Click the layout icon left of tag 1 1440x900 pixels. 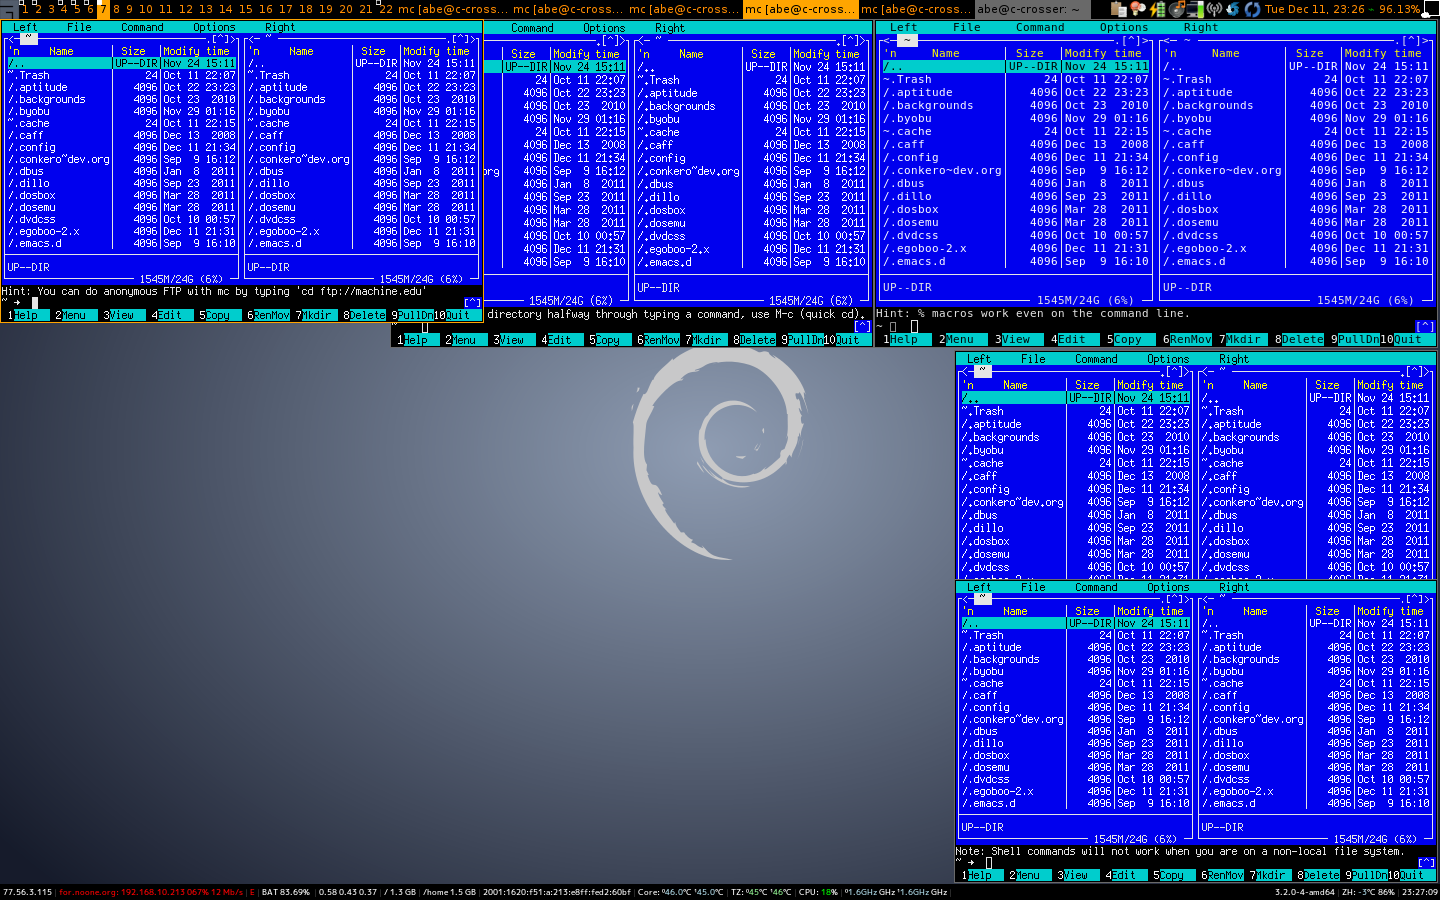pyautogui.click(x=9, y=9)
